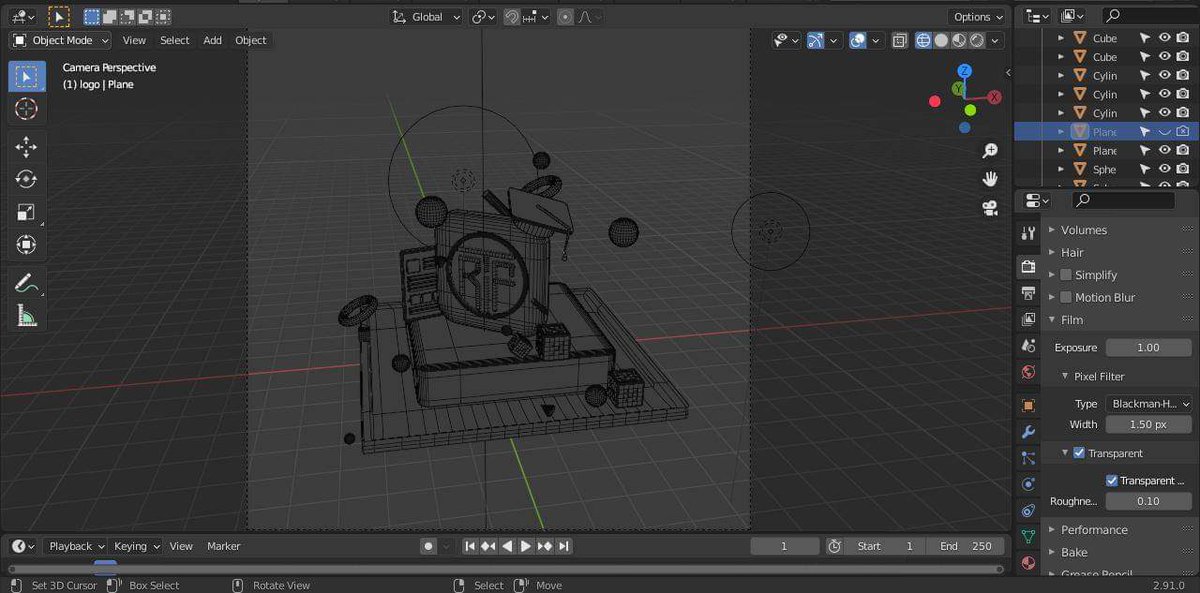Open the Select menu in viewport header
This screenshot has width=1200, height=593.
[175, 40]
